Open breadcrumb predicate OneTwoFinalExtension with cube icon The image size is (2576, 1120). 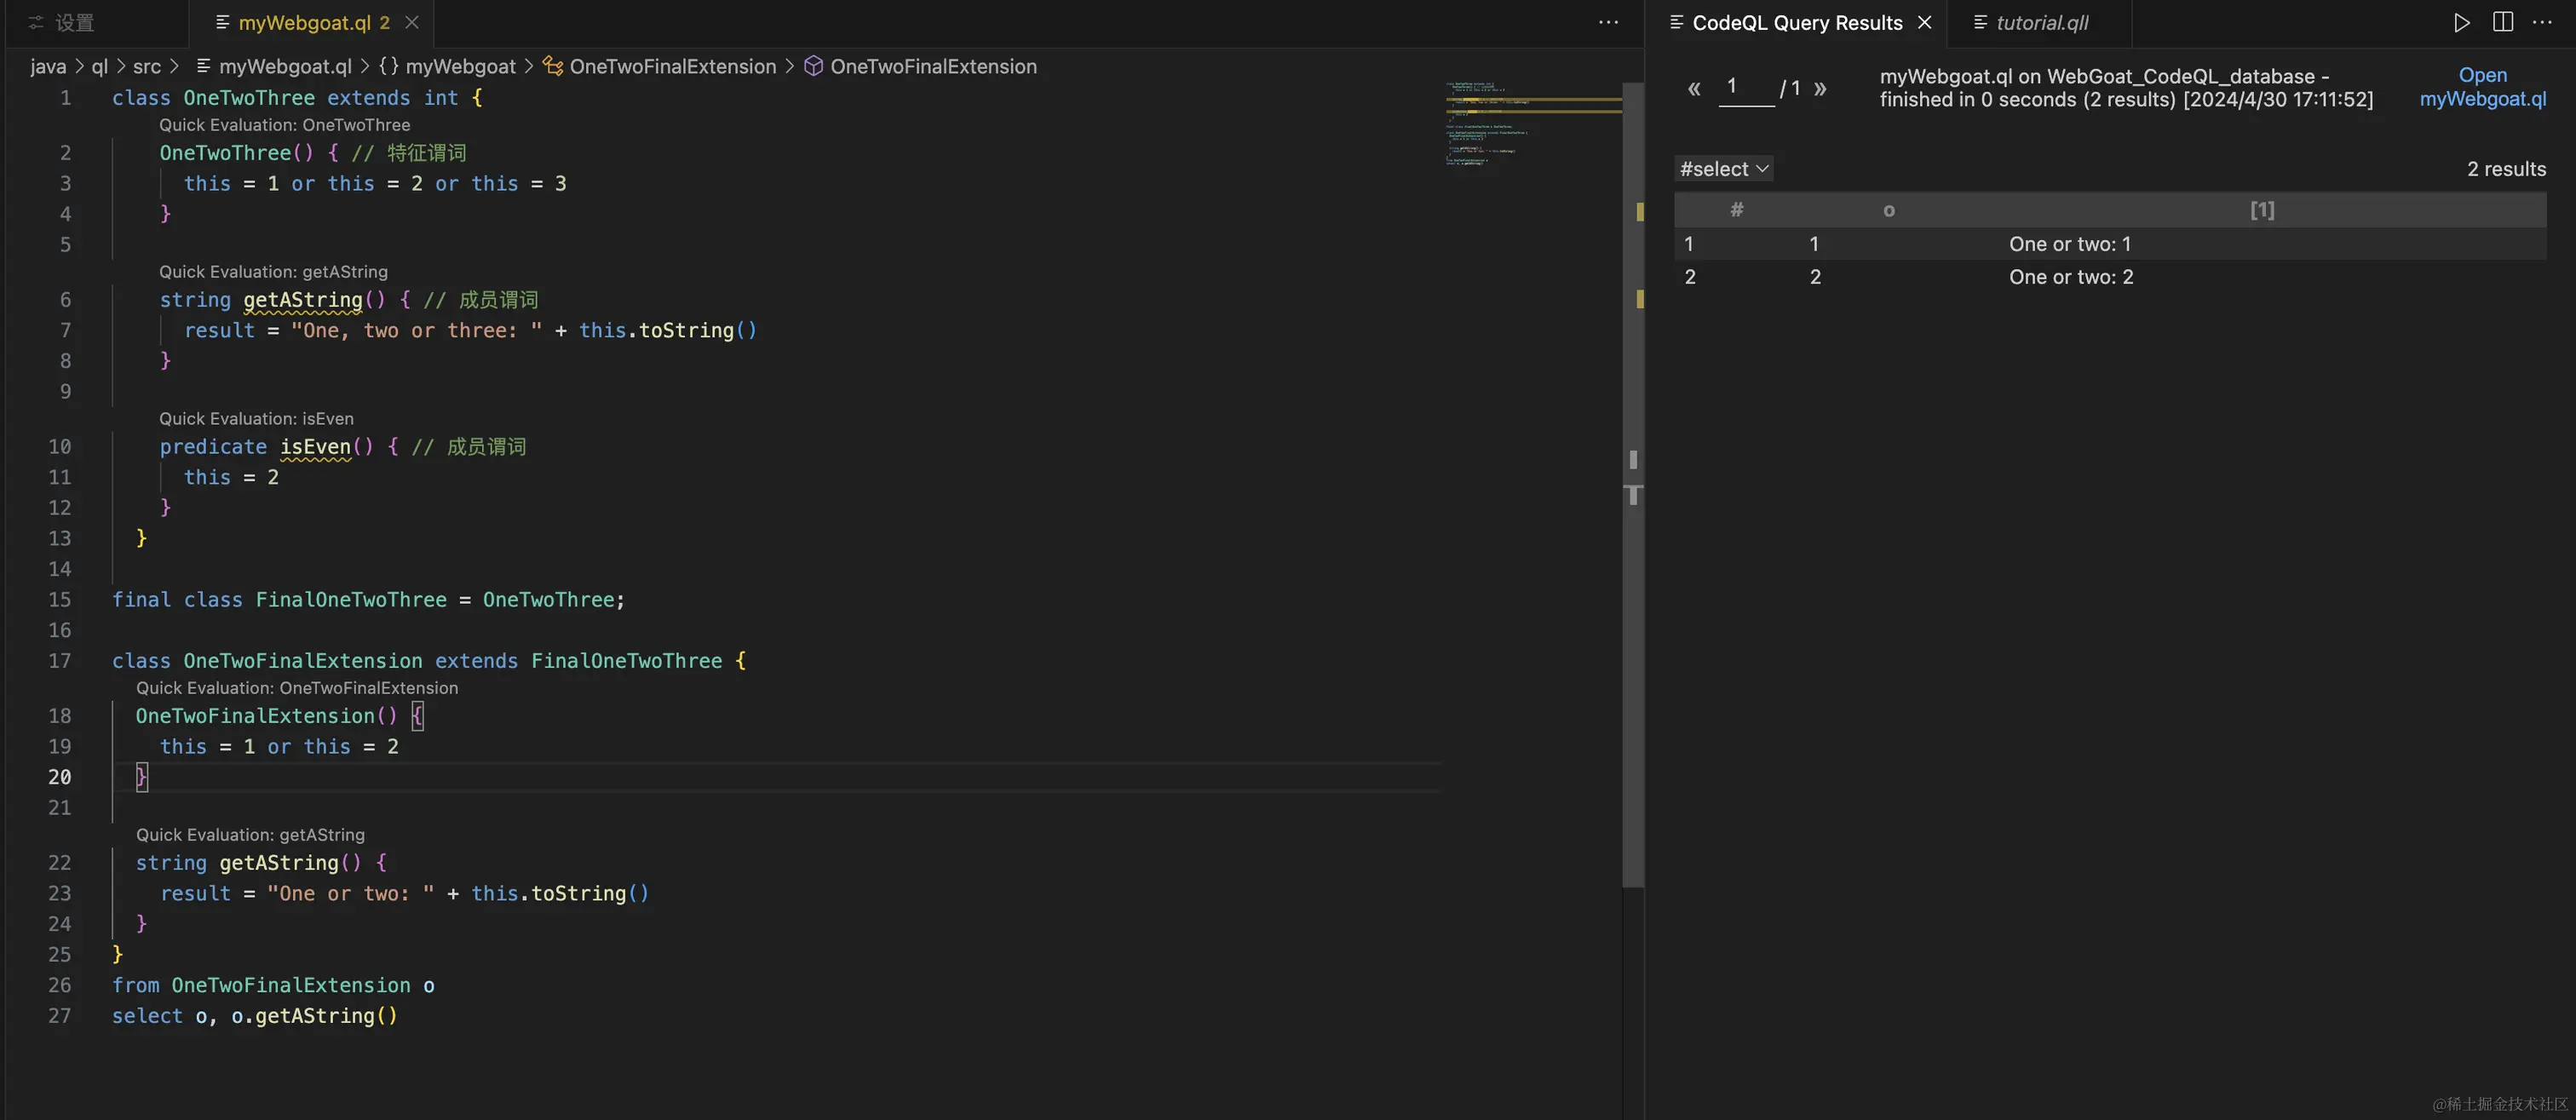(x=920, y=66)
